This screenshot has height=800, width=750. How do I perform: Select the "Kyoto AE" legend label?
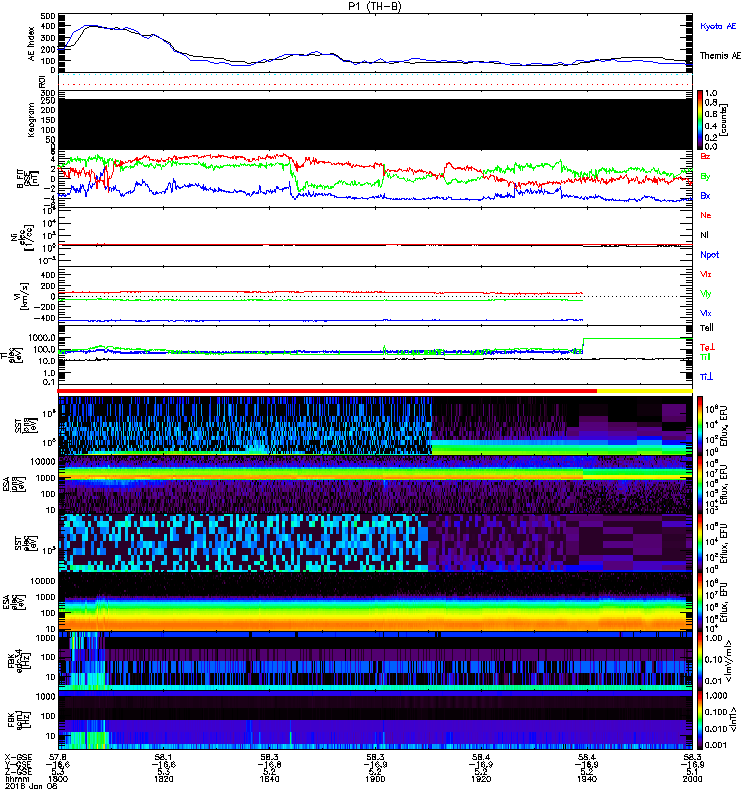coord(718,26)
